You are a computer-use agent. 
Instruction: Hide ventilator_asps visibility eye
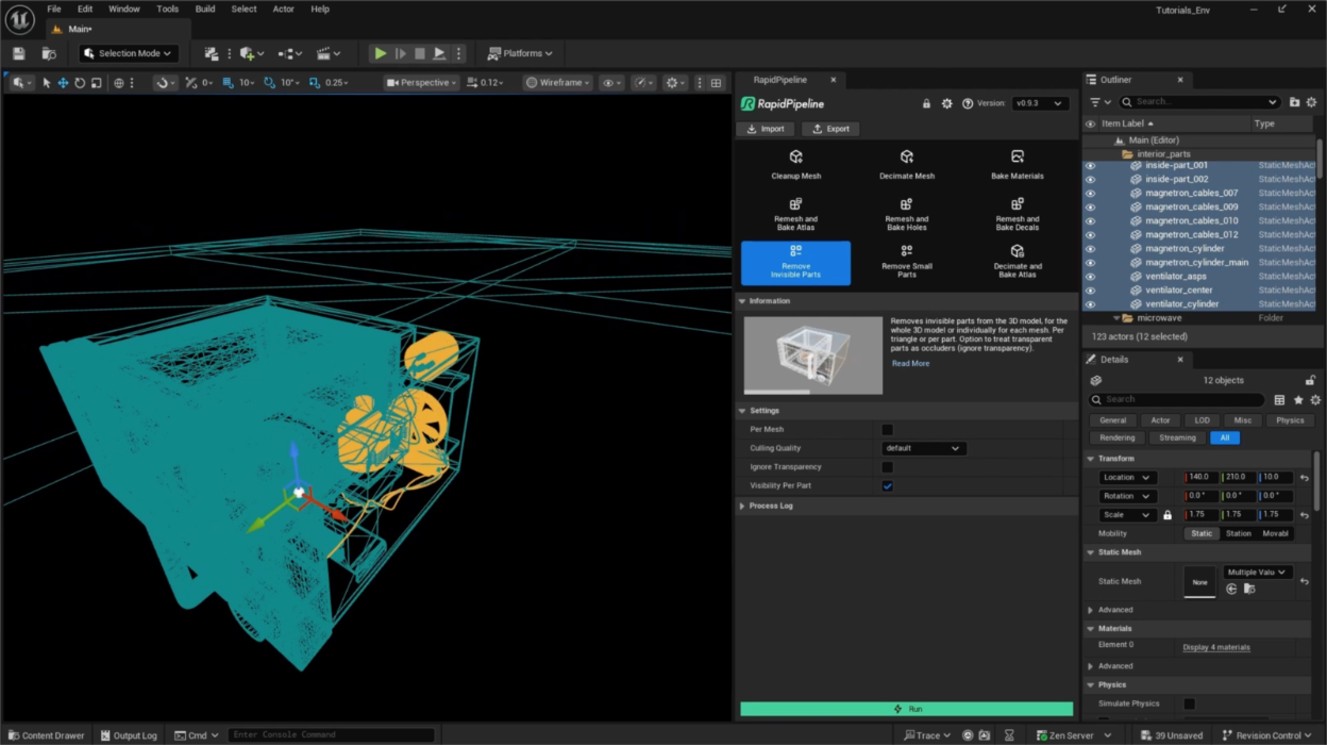coord(1090,276)
